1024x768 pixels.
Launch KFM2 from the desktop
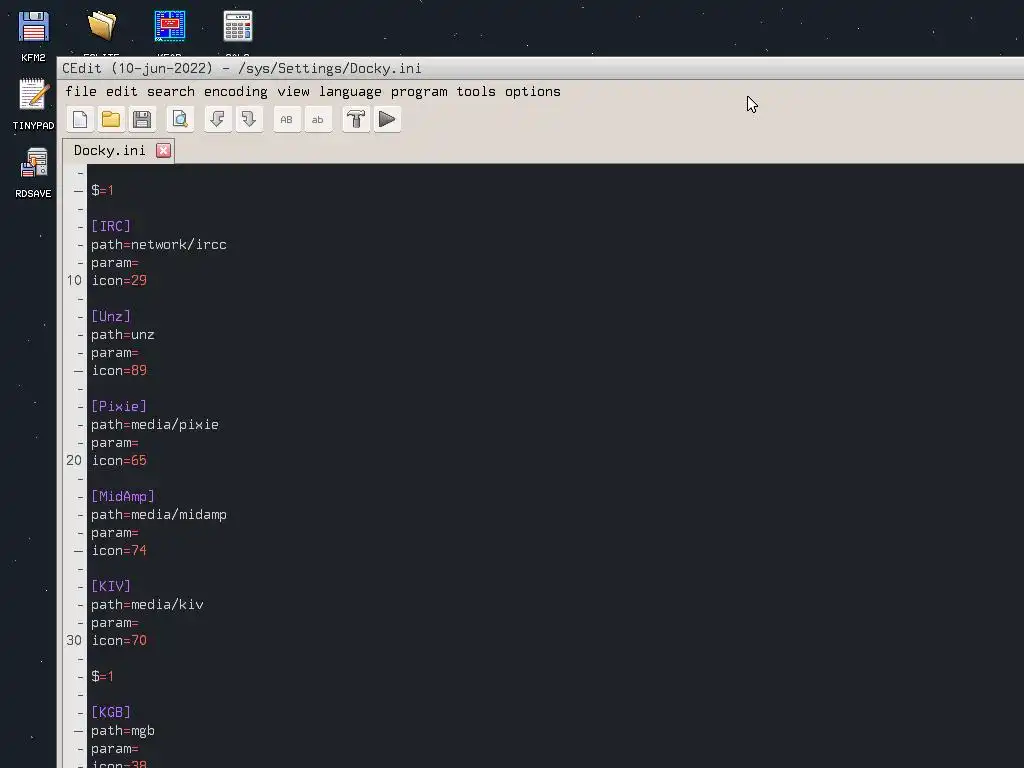click(x=33, y=36)
